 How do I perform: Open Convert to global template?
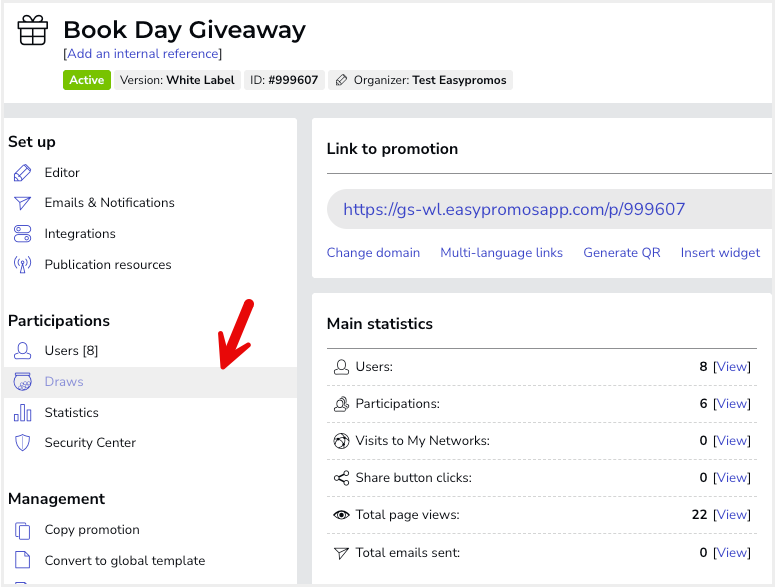[125, 561]
